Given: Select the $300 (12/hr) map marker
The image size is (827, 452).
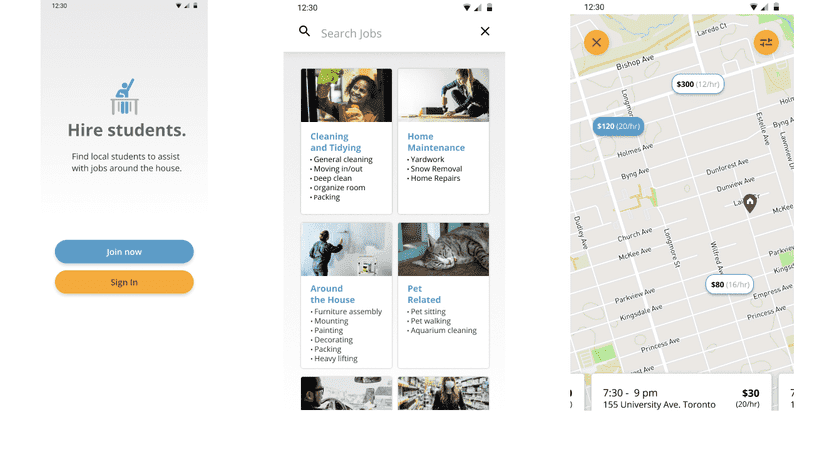Looking at the screenshot, I should click(697, 84).
